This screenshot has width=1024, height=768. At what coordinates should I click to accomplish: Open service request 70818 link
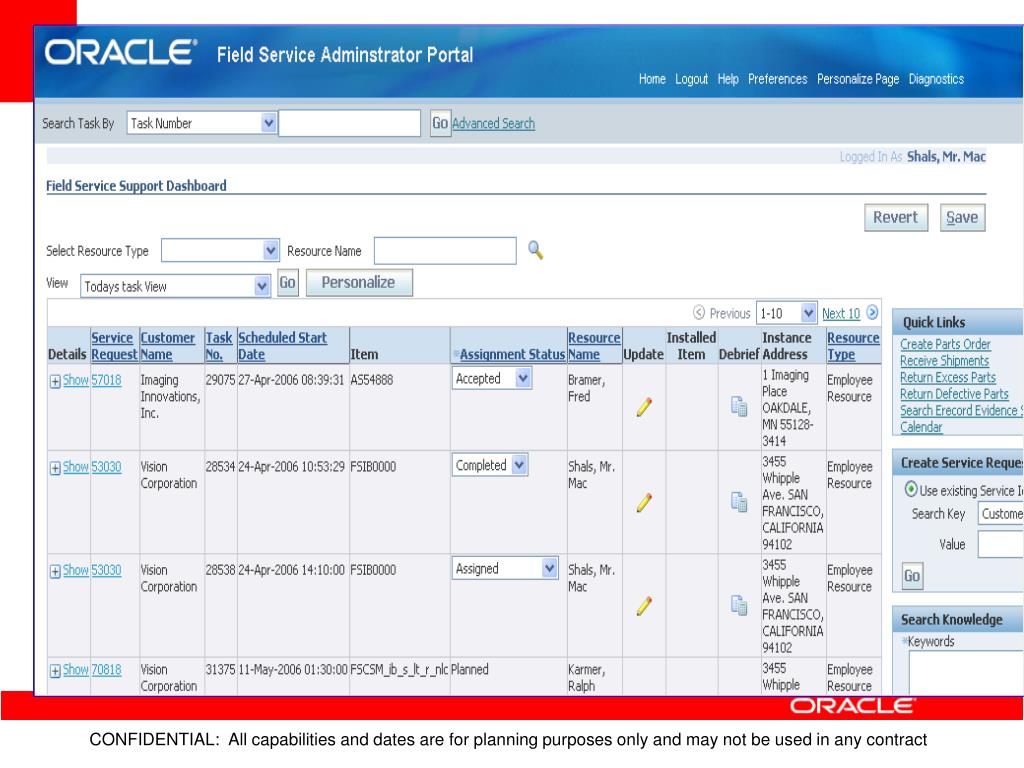click(x=106, y=669)
